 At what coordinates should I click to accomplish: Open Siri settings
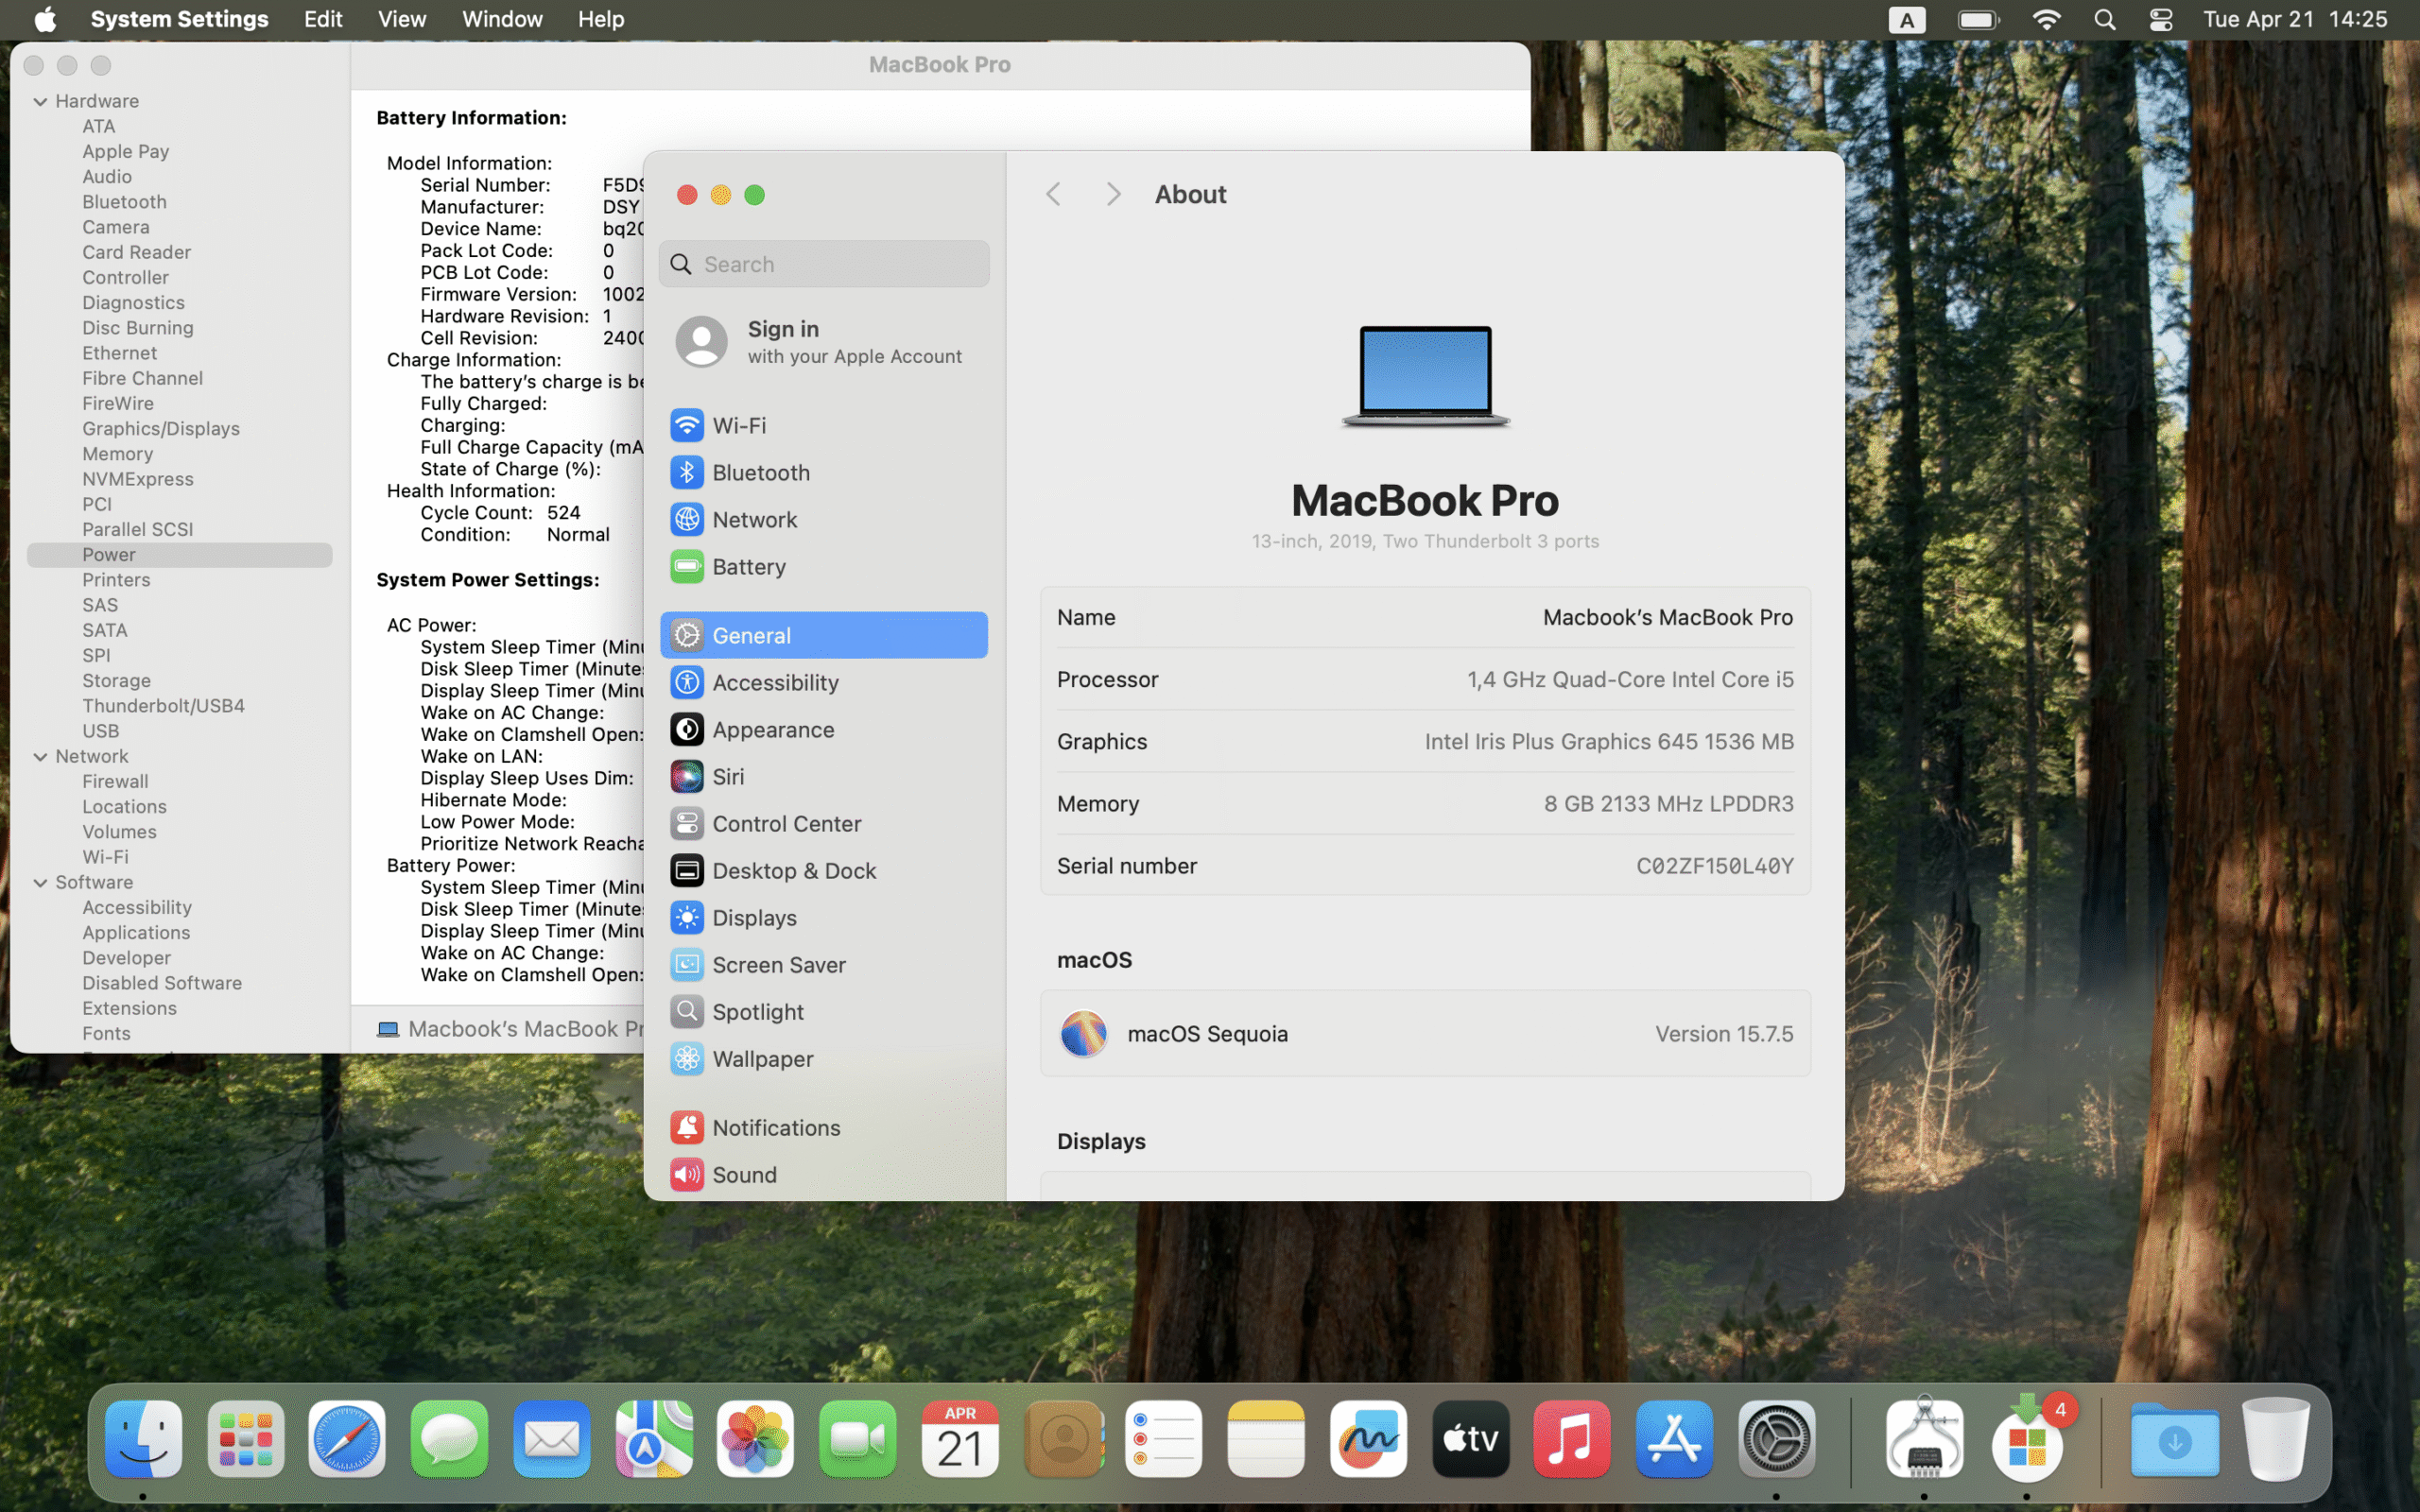click(x=727, y=777)
